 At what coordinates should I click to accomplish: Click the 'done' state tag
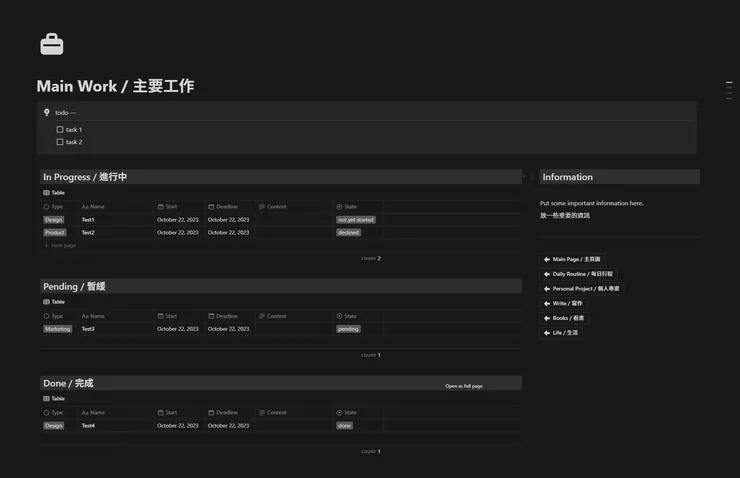tap(344, 426)
